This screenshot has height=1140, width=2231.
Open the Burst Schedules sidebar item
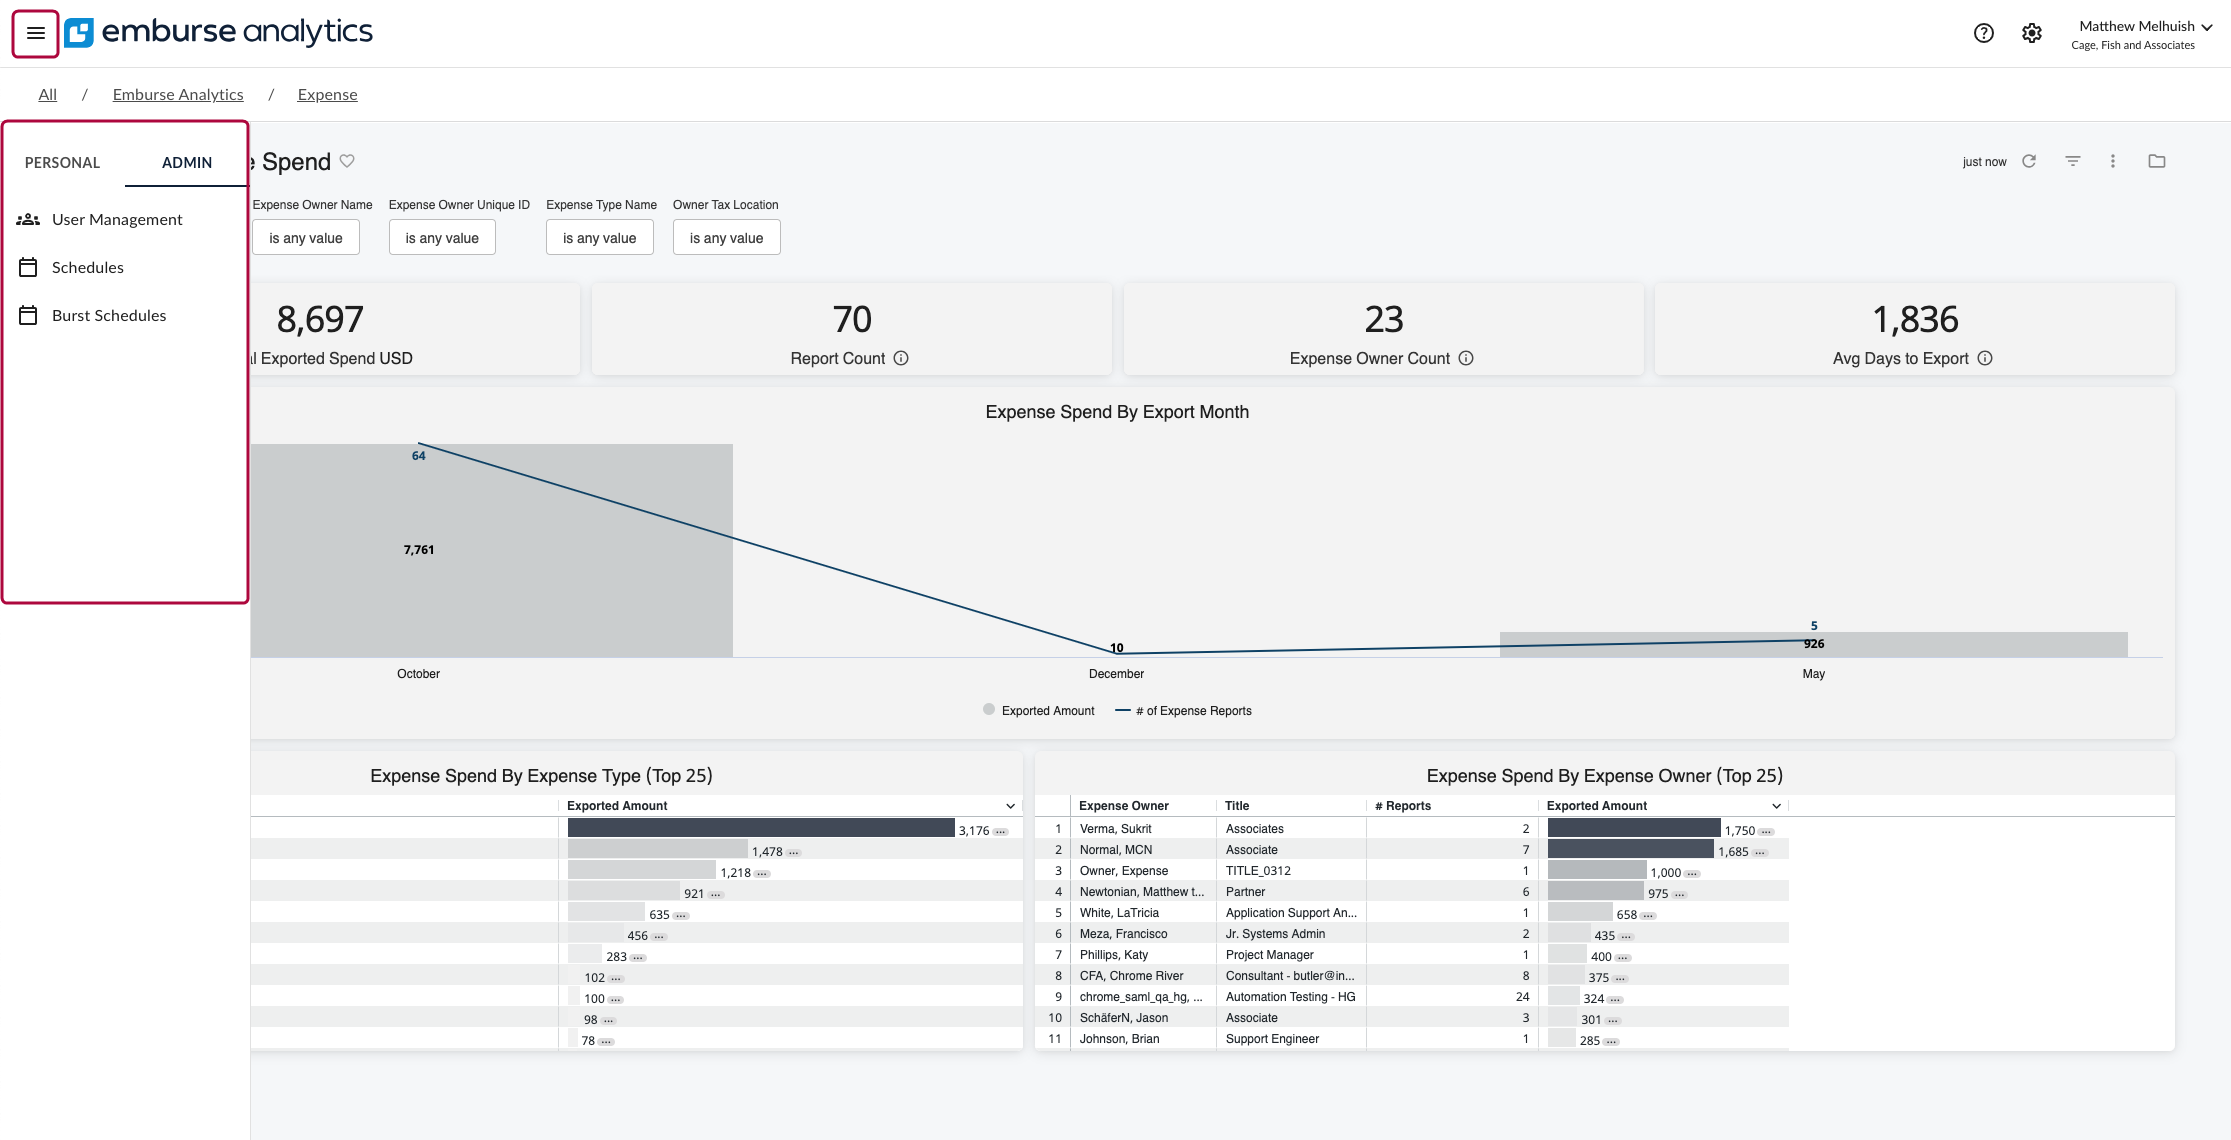109,315
